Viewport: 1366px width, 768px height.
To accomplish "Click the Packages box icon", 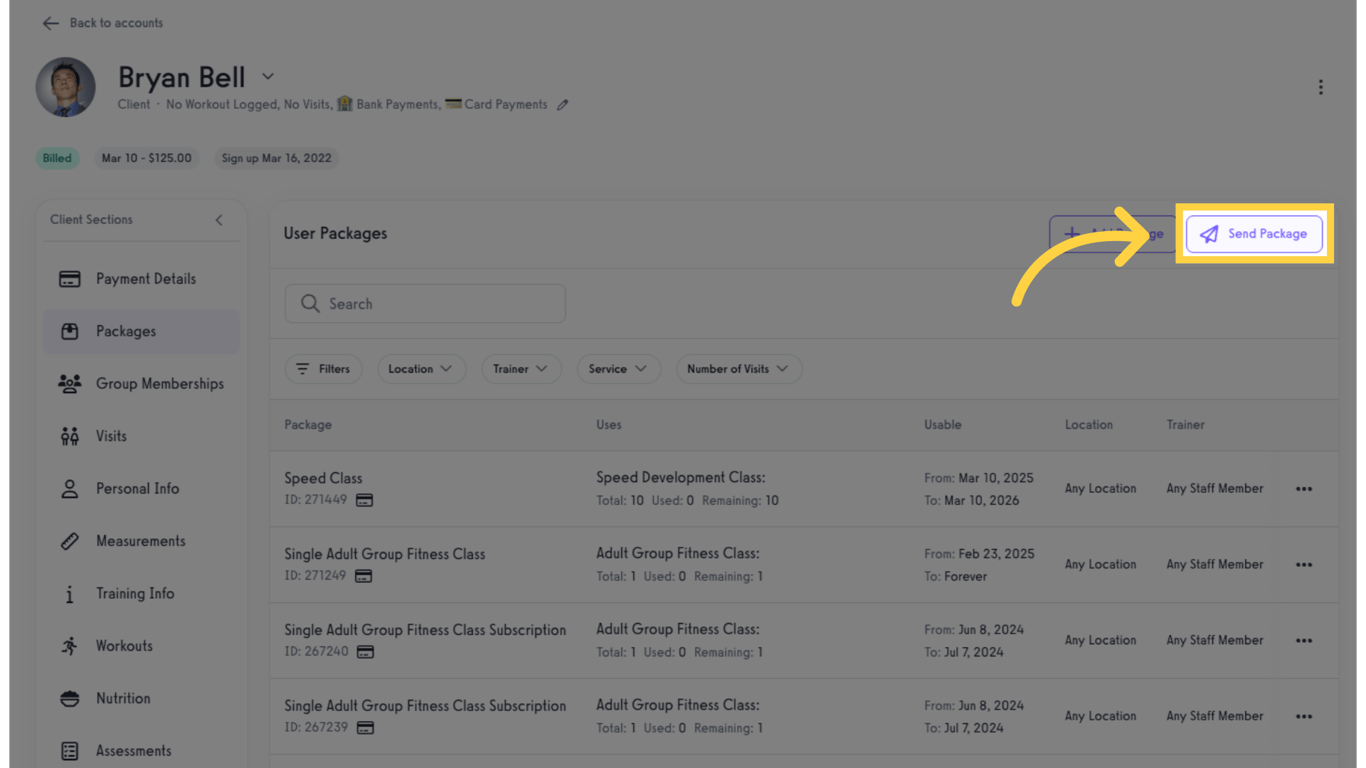I will 69,331.
